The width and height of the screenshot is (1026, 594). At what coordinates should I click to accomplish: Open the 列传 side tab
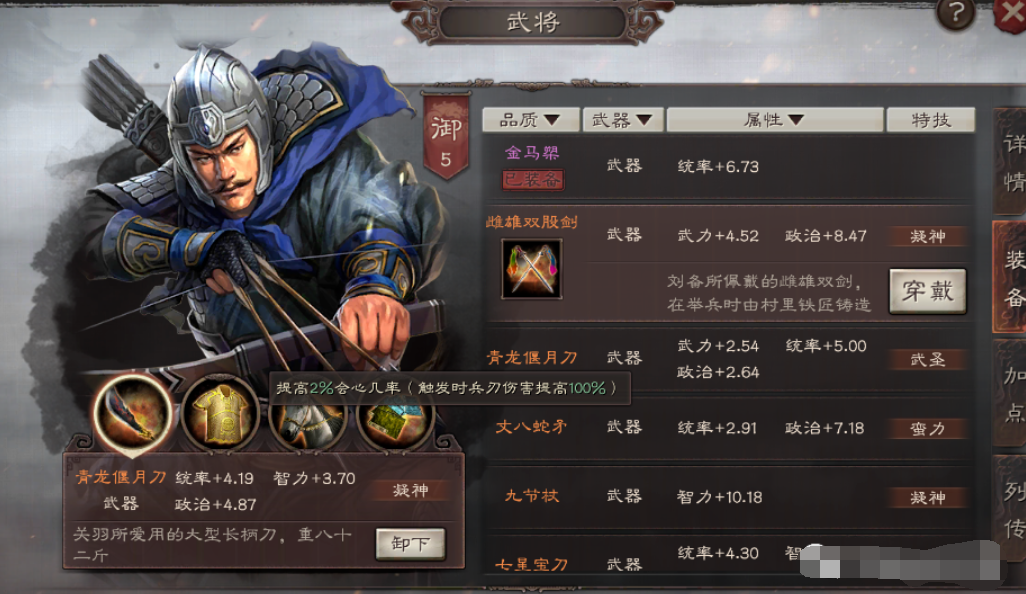click(1011, 509)
